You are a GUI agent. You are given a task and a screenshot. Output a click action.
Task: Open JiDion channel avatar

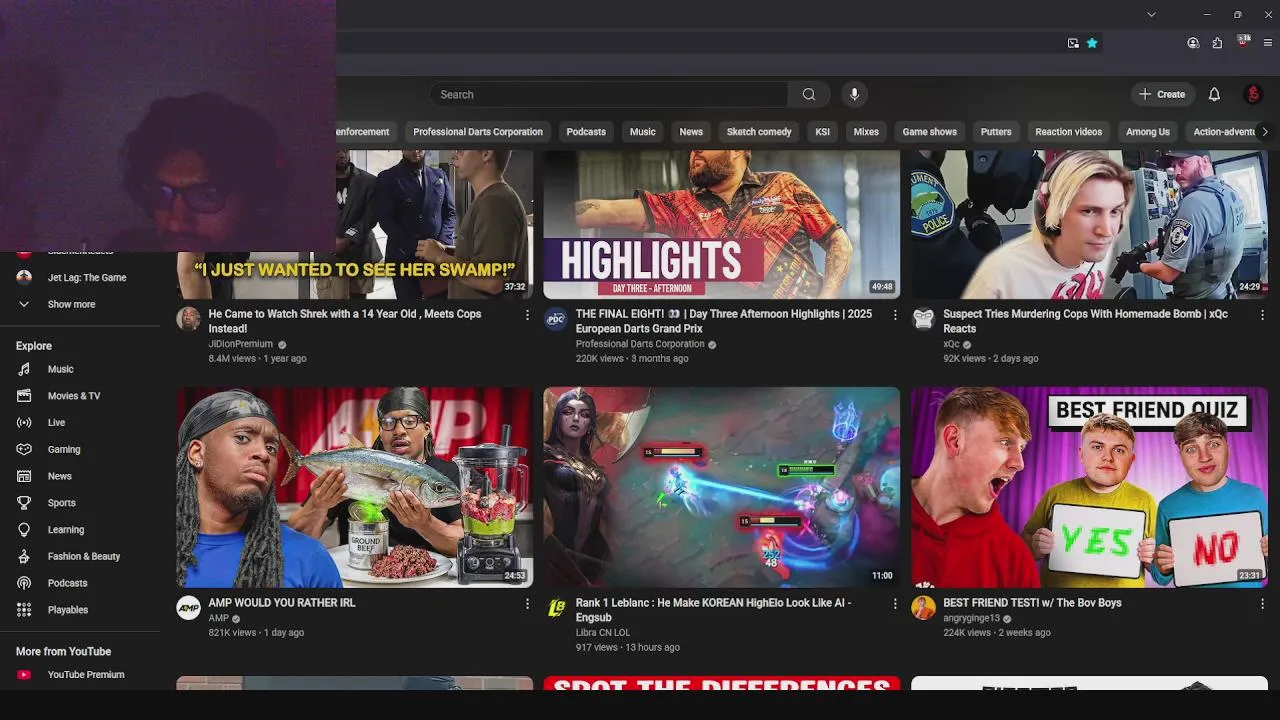188,319
